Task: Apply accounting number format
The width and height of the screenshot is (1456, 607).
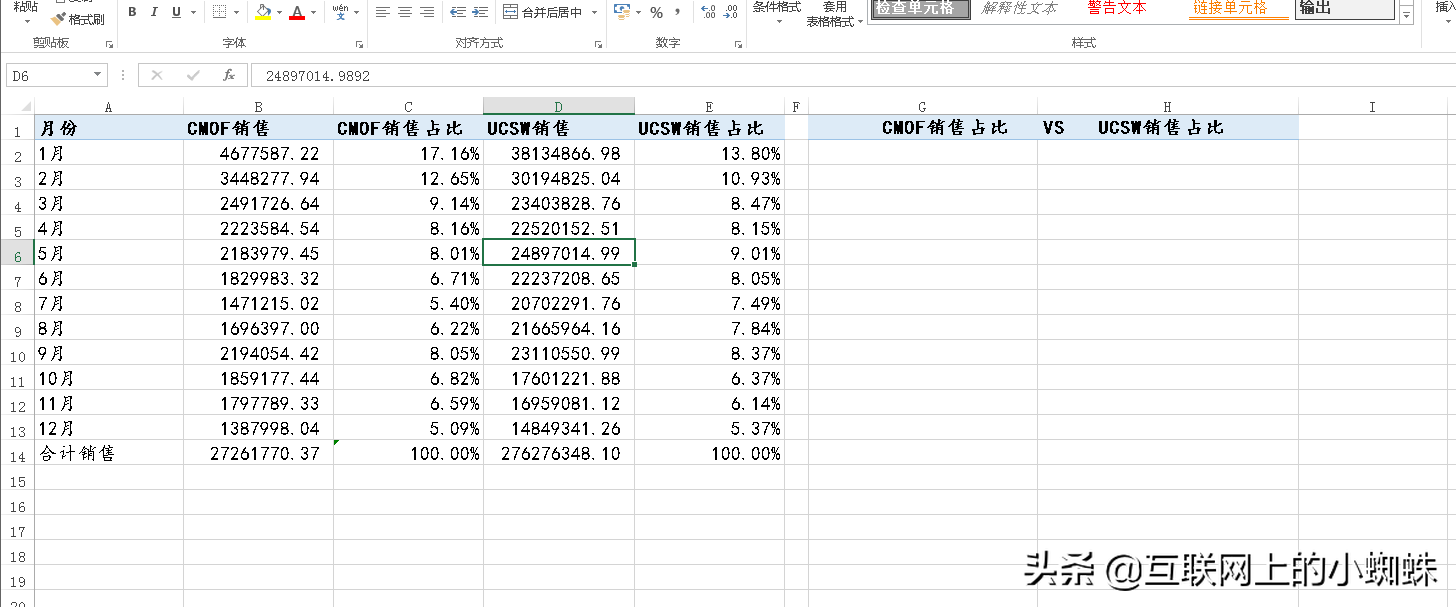Action: coord(621,12)
